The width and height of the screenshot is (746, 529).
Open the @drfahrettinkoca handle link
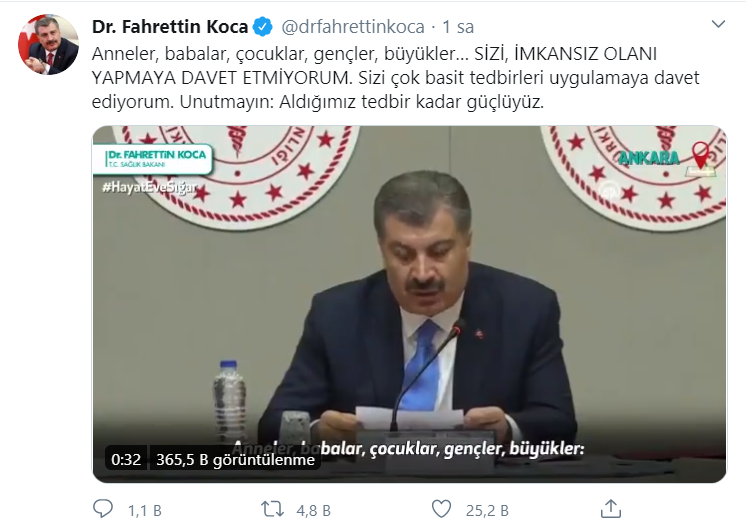tap(353, 27)
